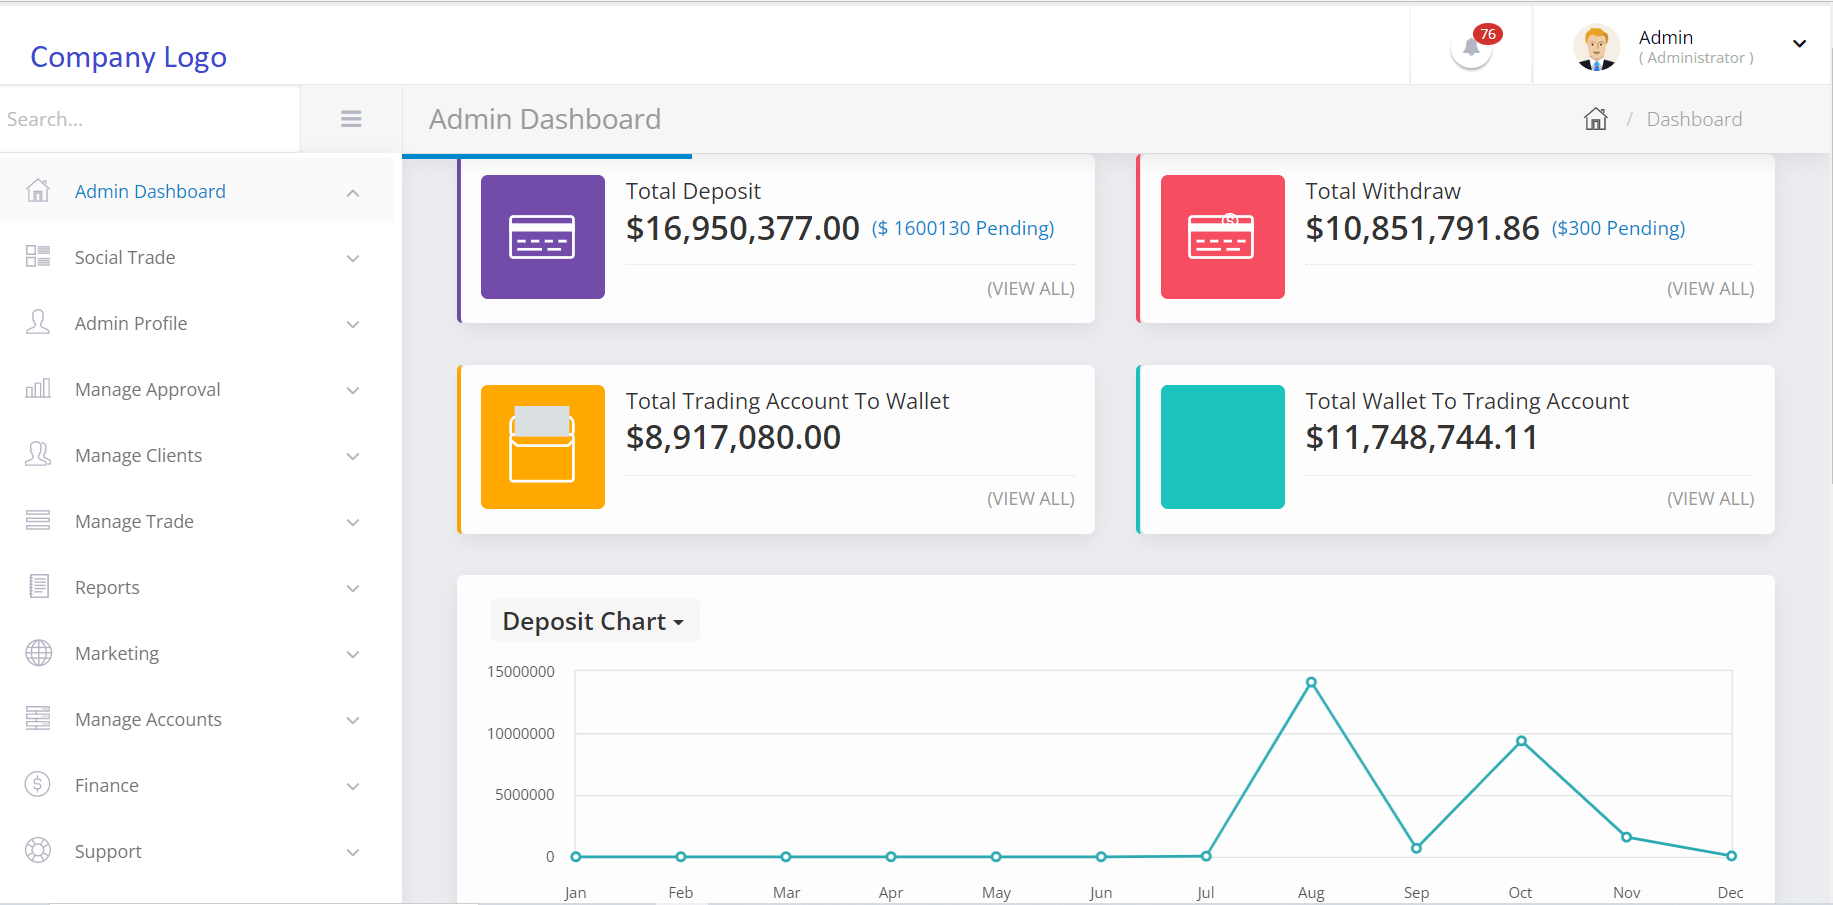Expand the Admin account menu arrow
The image size is (1833, 905).
(1799, 44)
